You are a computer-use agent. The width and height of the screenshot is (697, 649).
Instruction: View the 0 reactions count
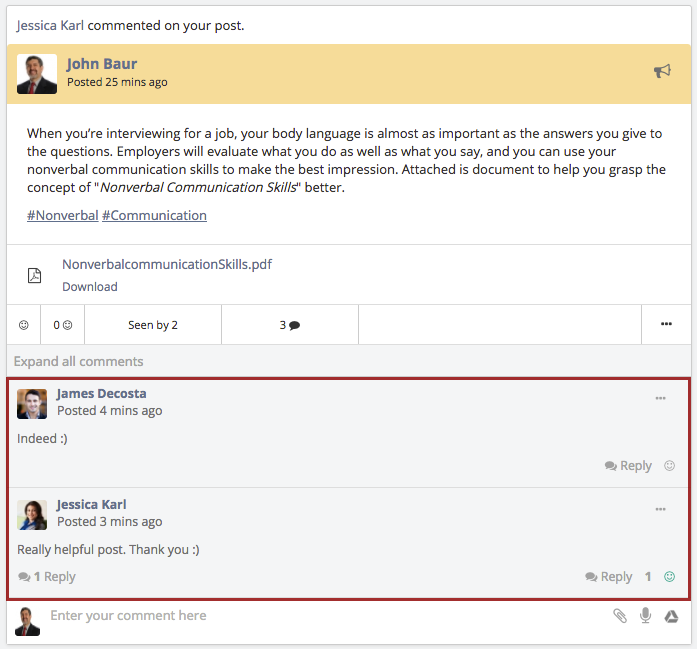coord(63,325)
